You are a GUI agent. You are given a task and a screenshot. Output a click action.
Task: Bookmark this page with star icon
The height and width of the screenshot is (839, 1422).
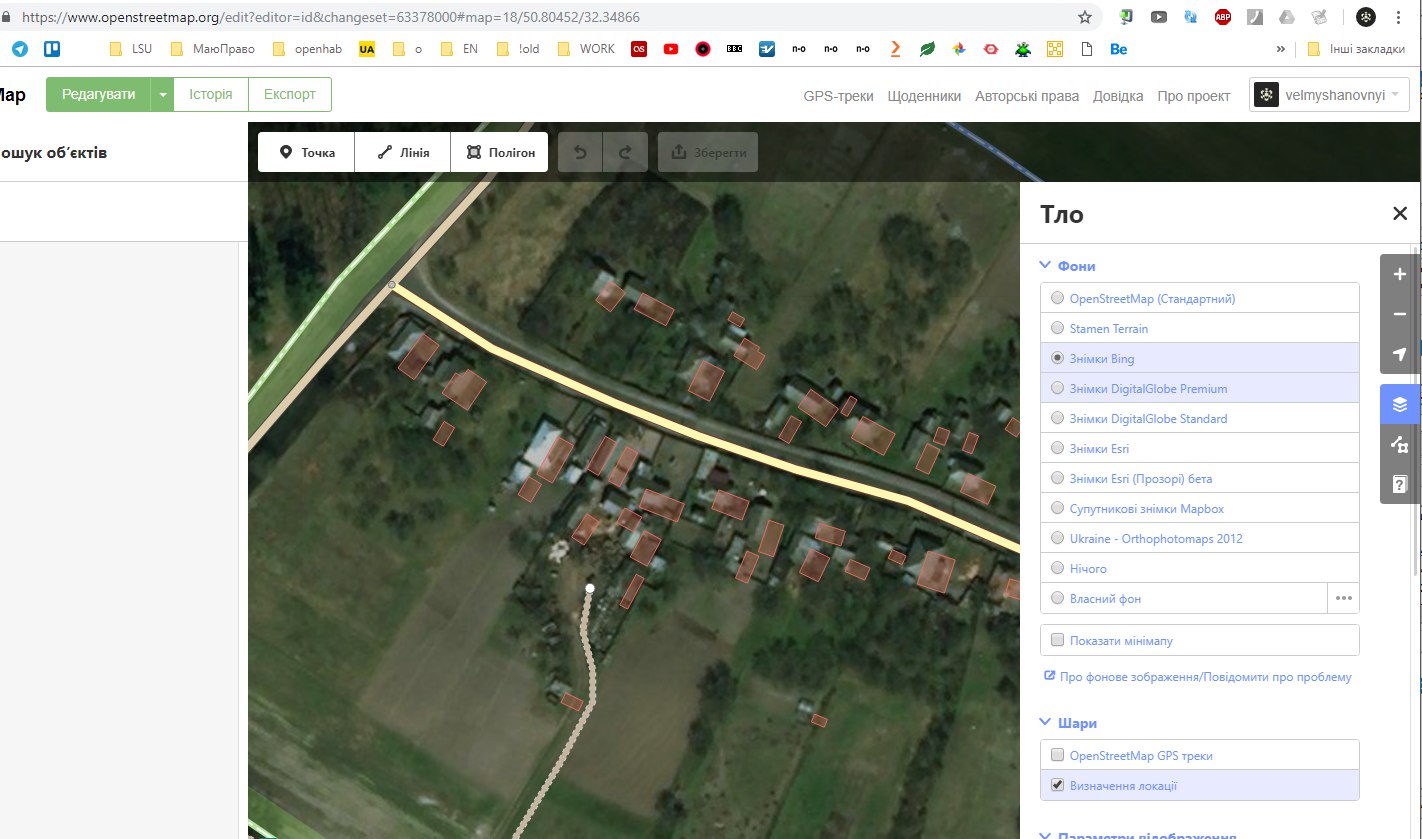tap(1085, 17)
